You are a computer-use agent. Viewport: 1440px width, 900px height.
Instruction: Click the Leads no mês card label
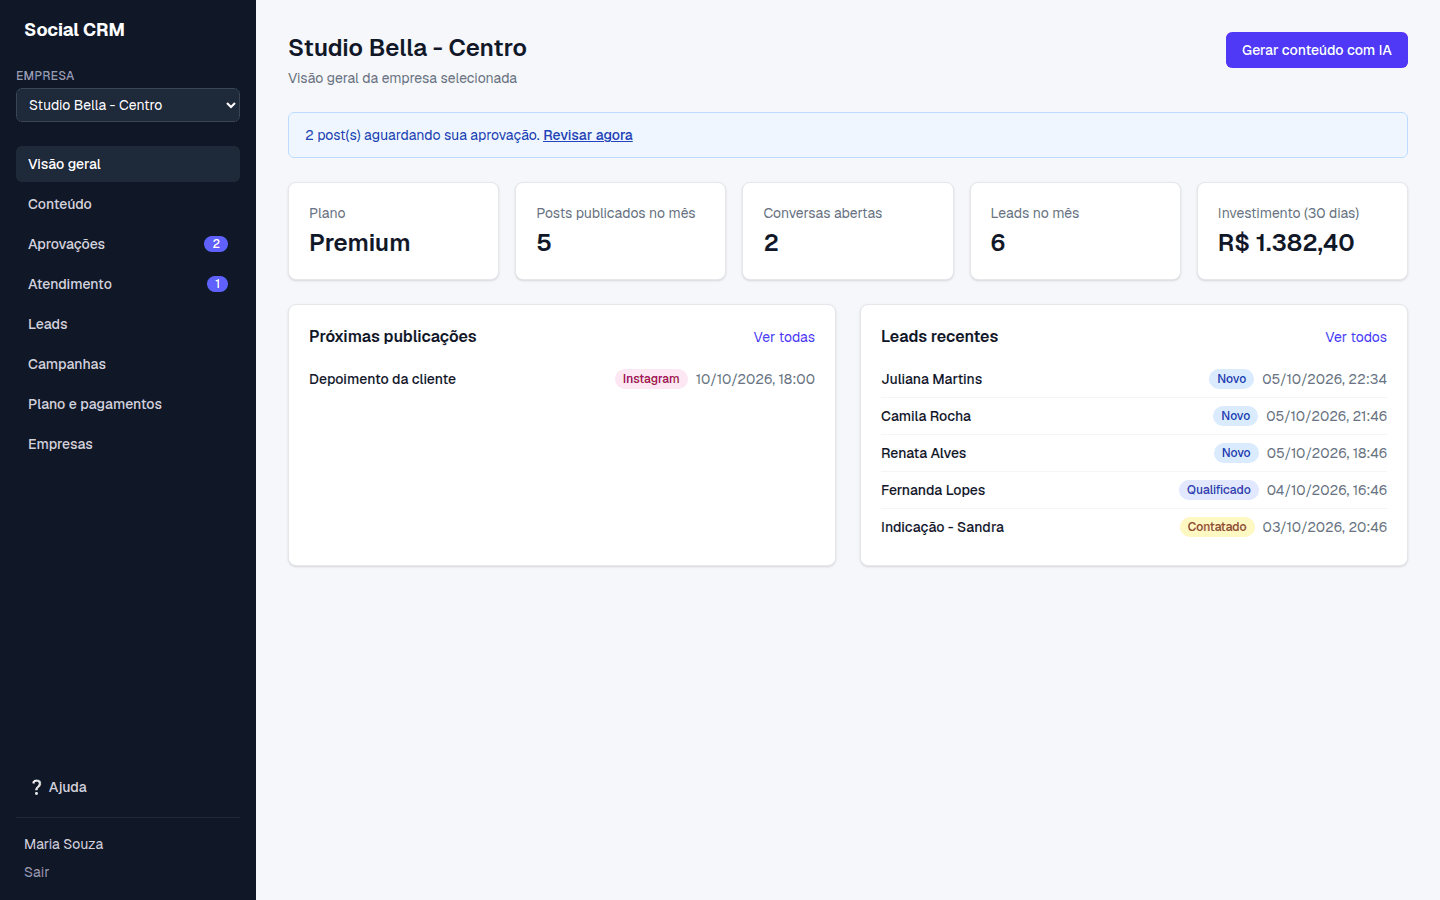(1035, 213)
